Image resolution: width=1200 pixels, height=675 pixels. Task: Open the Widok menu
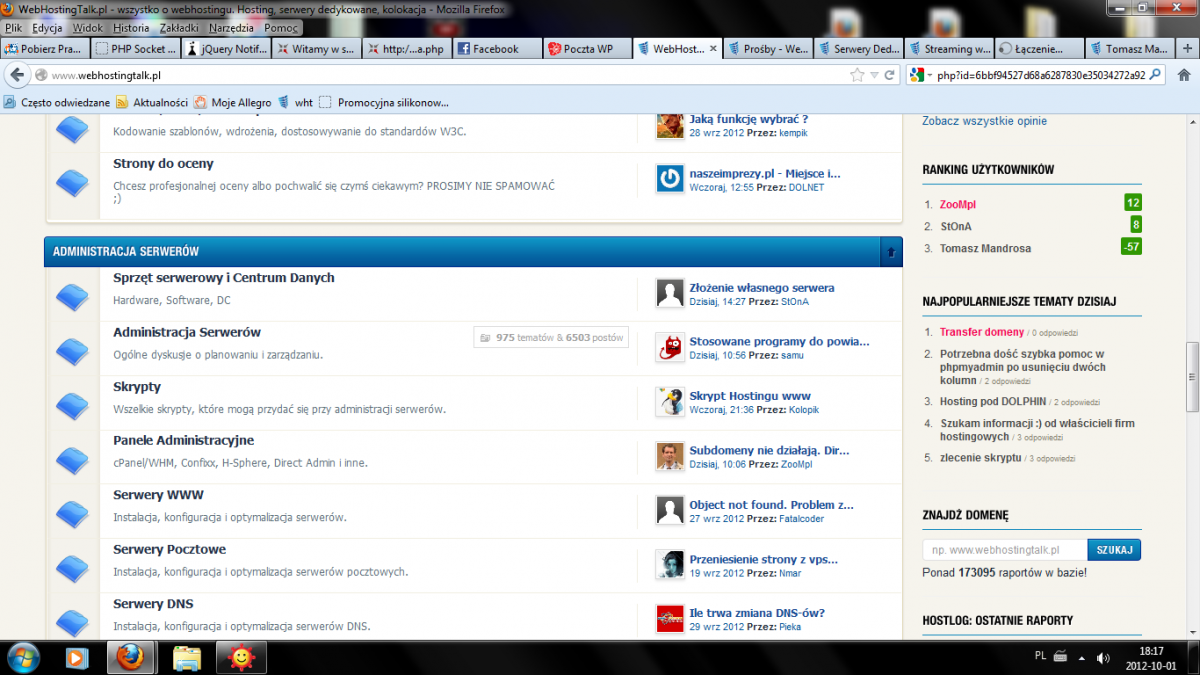click(x=88, y=28)
